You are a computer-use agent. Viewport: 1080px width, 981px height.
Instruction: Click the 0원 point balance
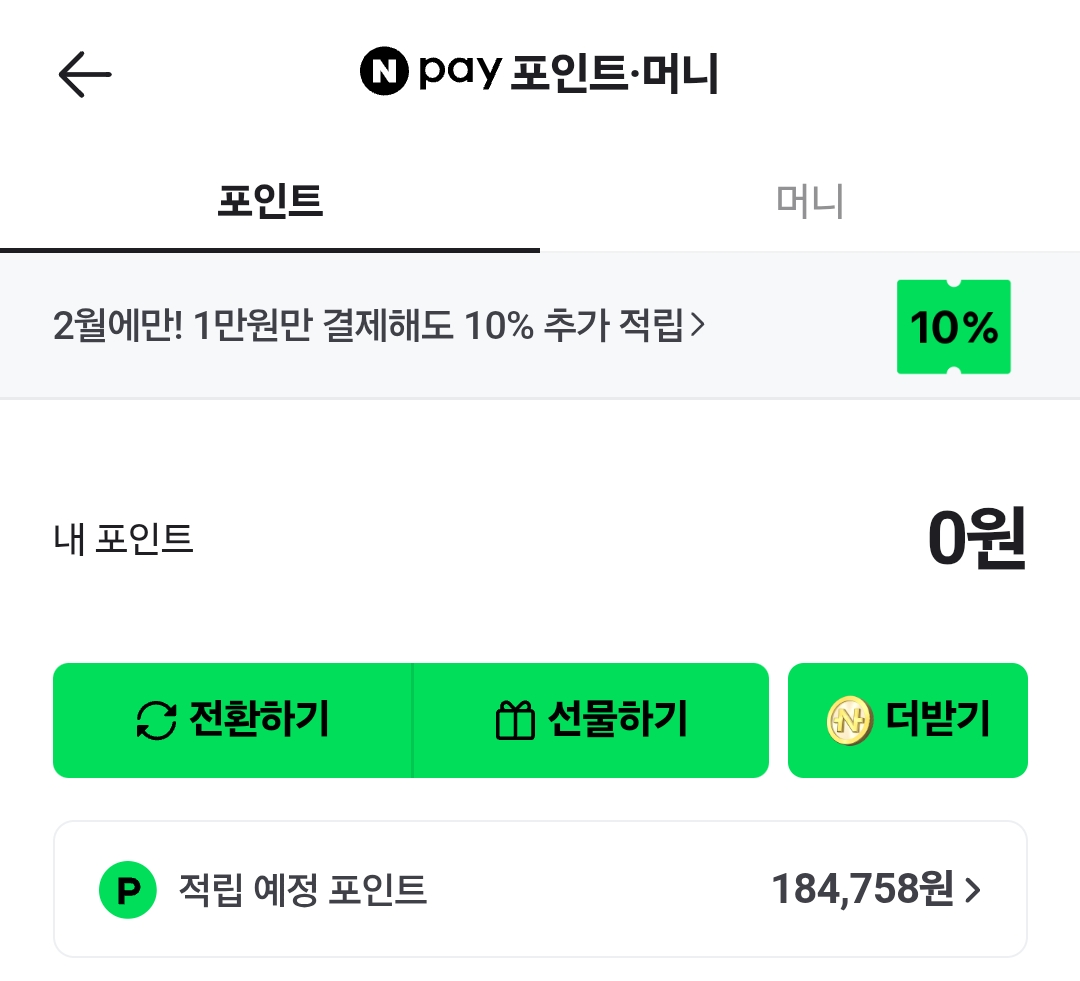(976, 540)
